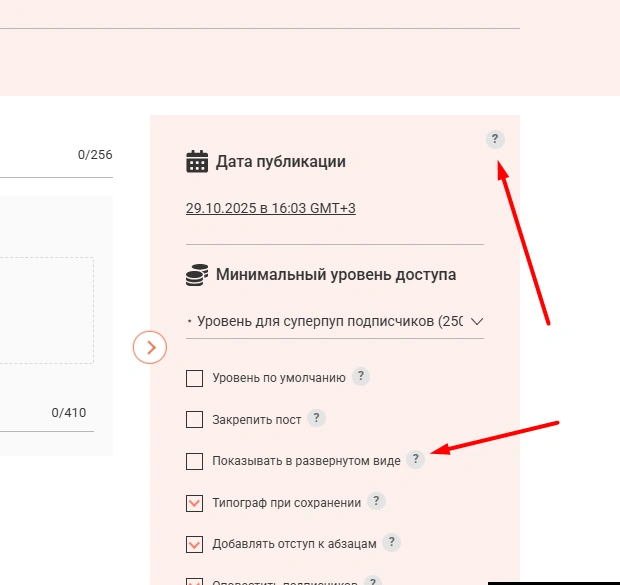620x585 pixels.
Task: Click the Минимальный уровень доступа heading
Action: 336,275
